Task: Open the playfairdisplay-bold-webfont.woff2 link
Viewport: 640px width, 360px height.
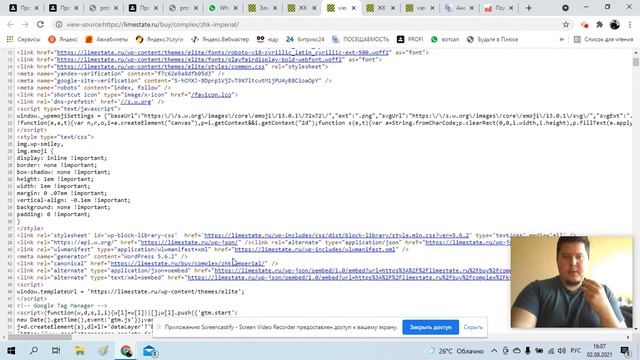Action: (x=199, y=60)
